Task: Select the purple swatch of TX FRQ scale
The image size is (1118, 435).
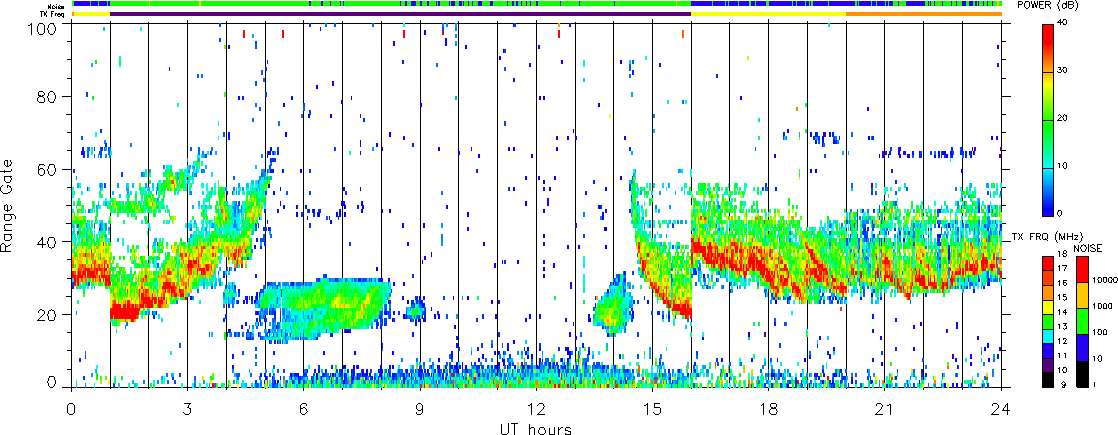Action: 1047,365
